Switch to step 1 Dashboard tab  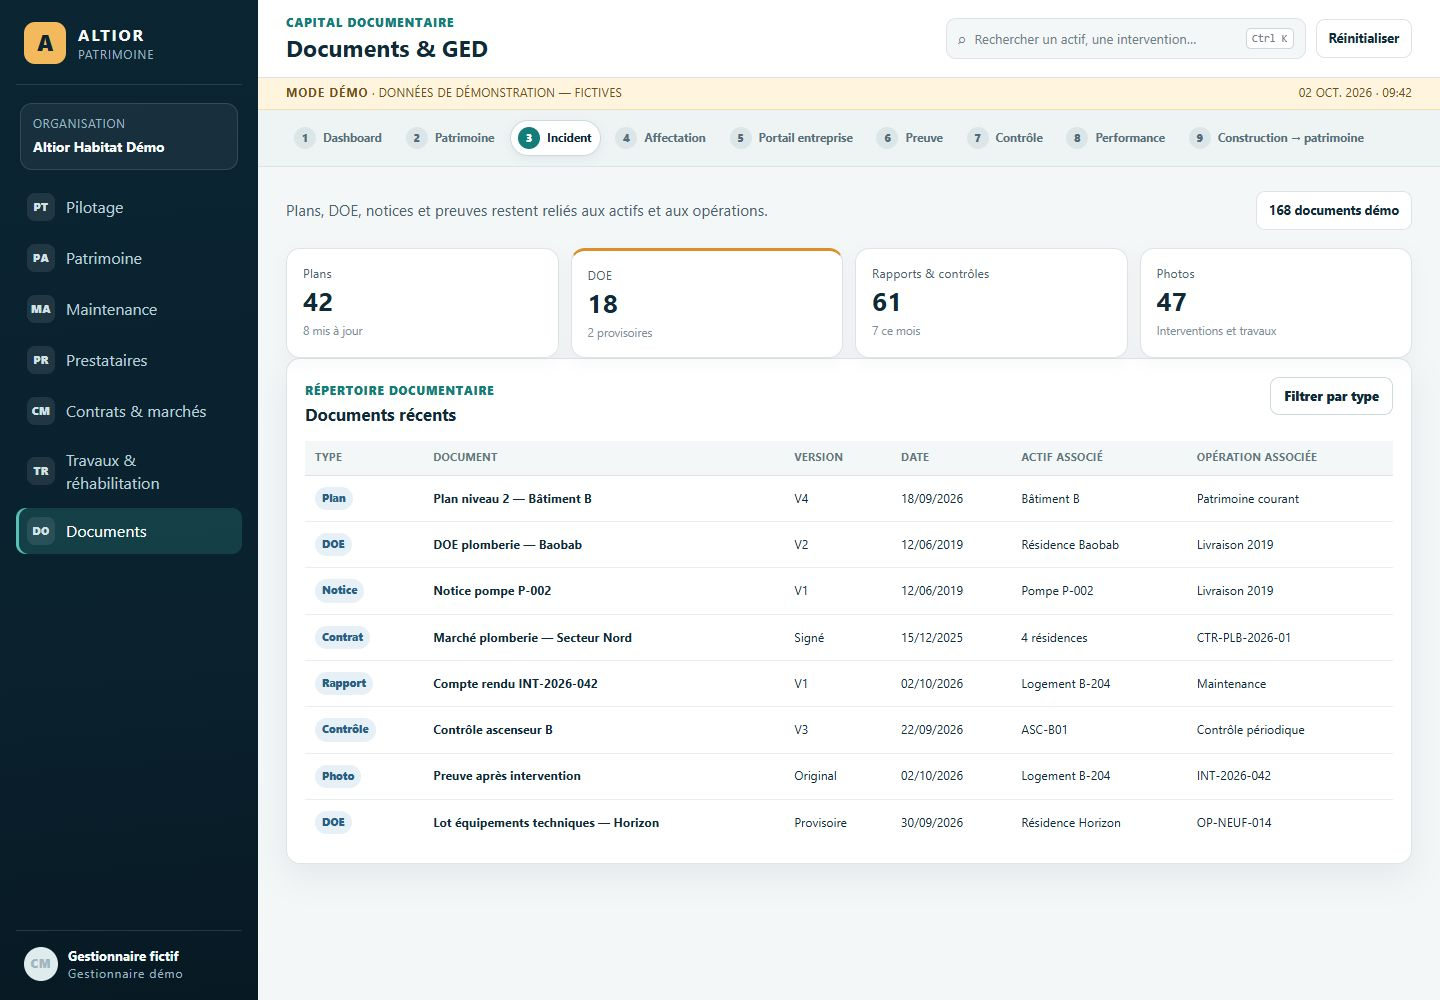coord(339,138)
